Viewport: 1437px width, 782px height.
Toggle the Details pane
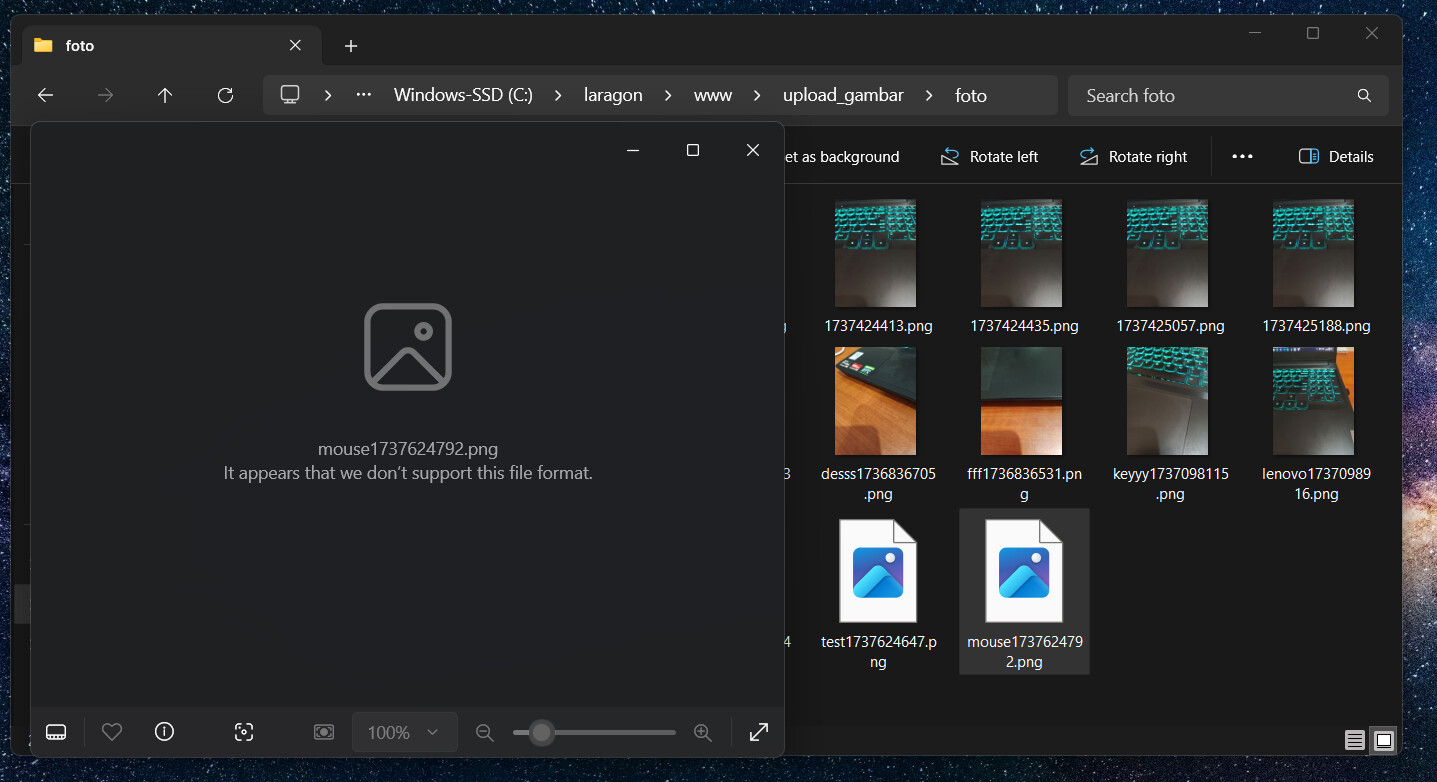coord(1335,157)
